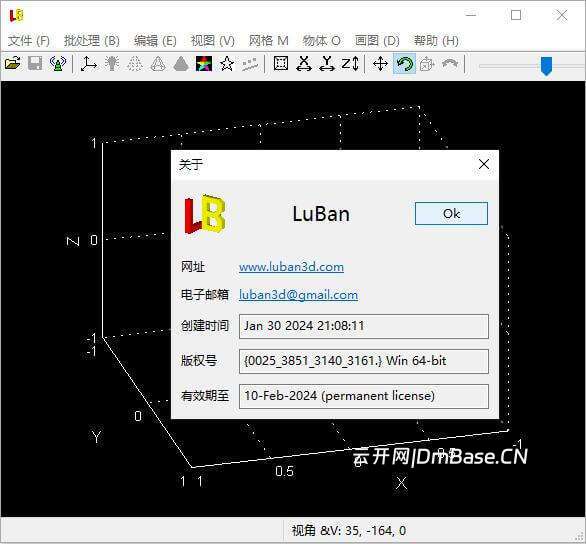586x544 pixels.
Task: Click the dotted lines icon in toolbar
Action: click(x=250, y=64)
